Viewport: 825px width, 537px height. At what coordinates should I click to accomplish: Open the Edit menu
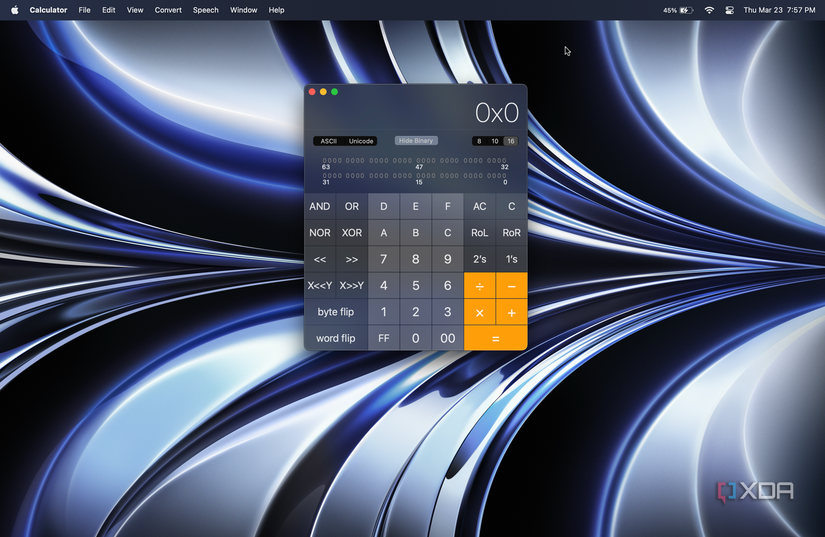tap(109, 10)
